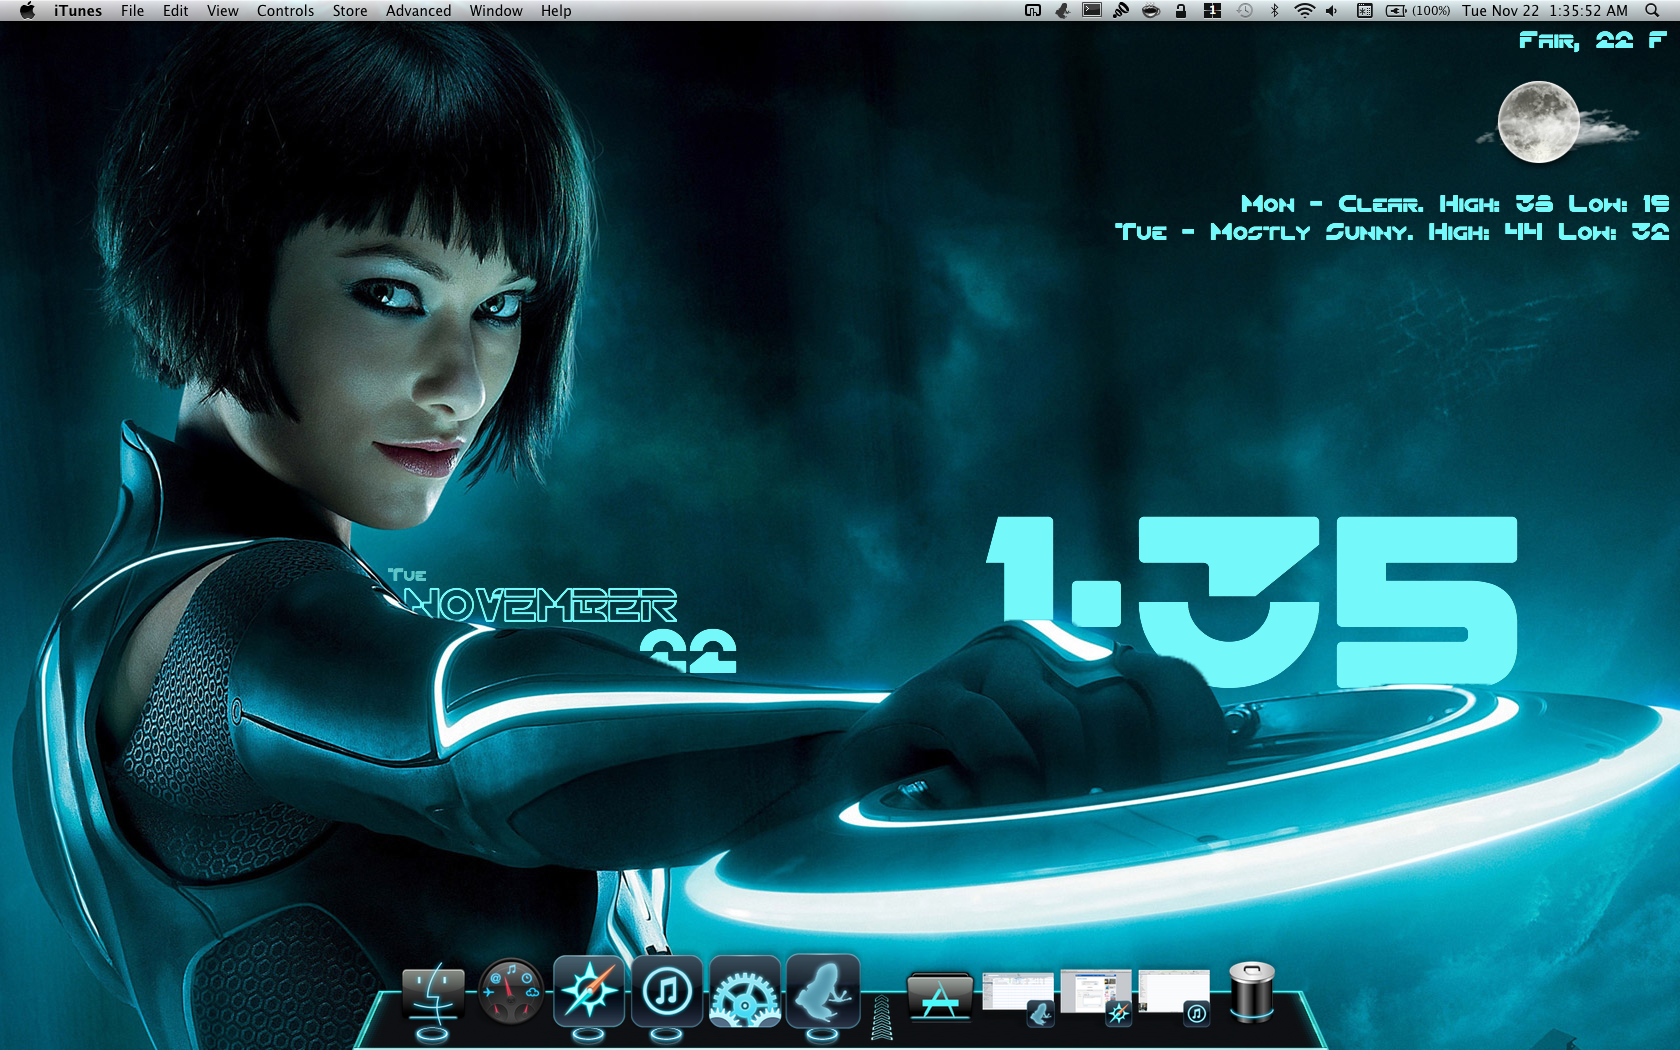Image resolution: width=1680 pixels, height=1050 pixels.
Task: Open the File menu
Action: pos(132,11)
